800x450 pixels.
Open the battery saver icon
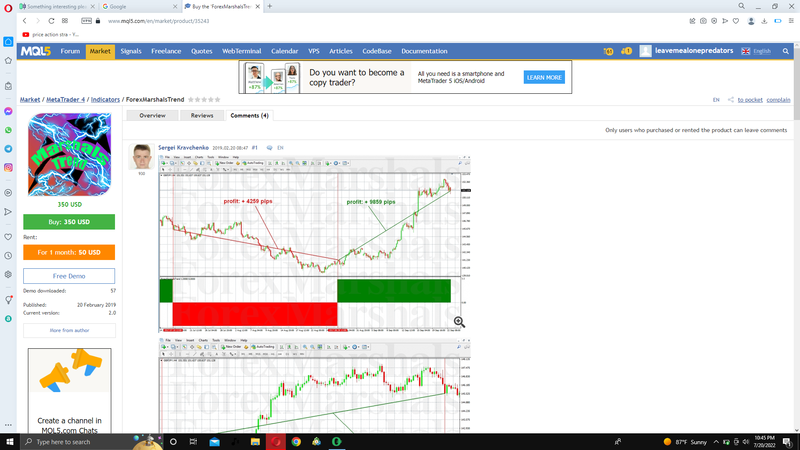(778, 21)
